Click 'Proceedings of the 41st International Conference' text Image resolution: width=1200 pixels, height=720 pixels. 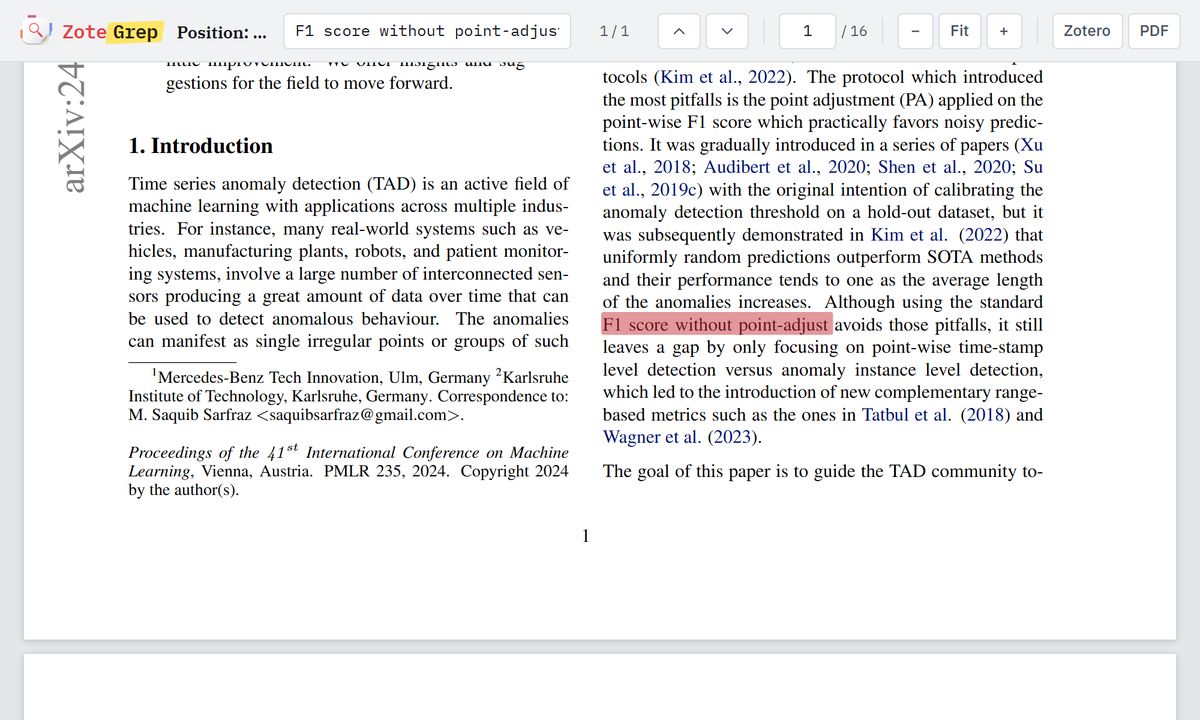point(348,452)
